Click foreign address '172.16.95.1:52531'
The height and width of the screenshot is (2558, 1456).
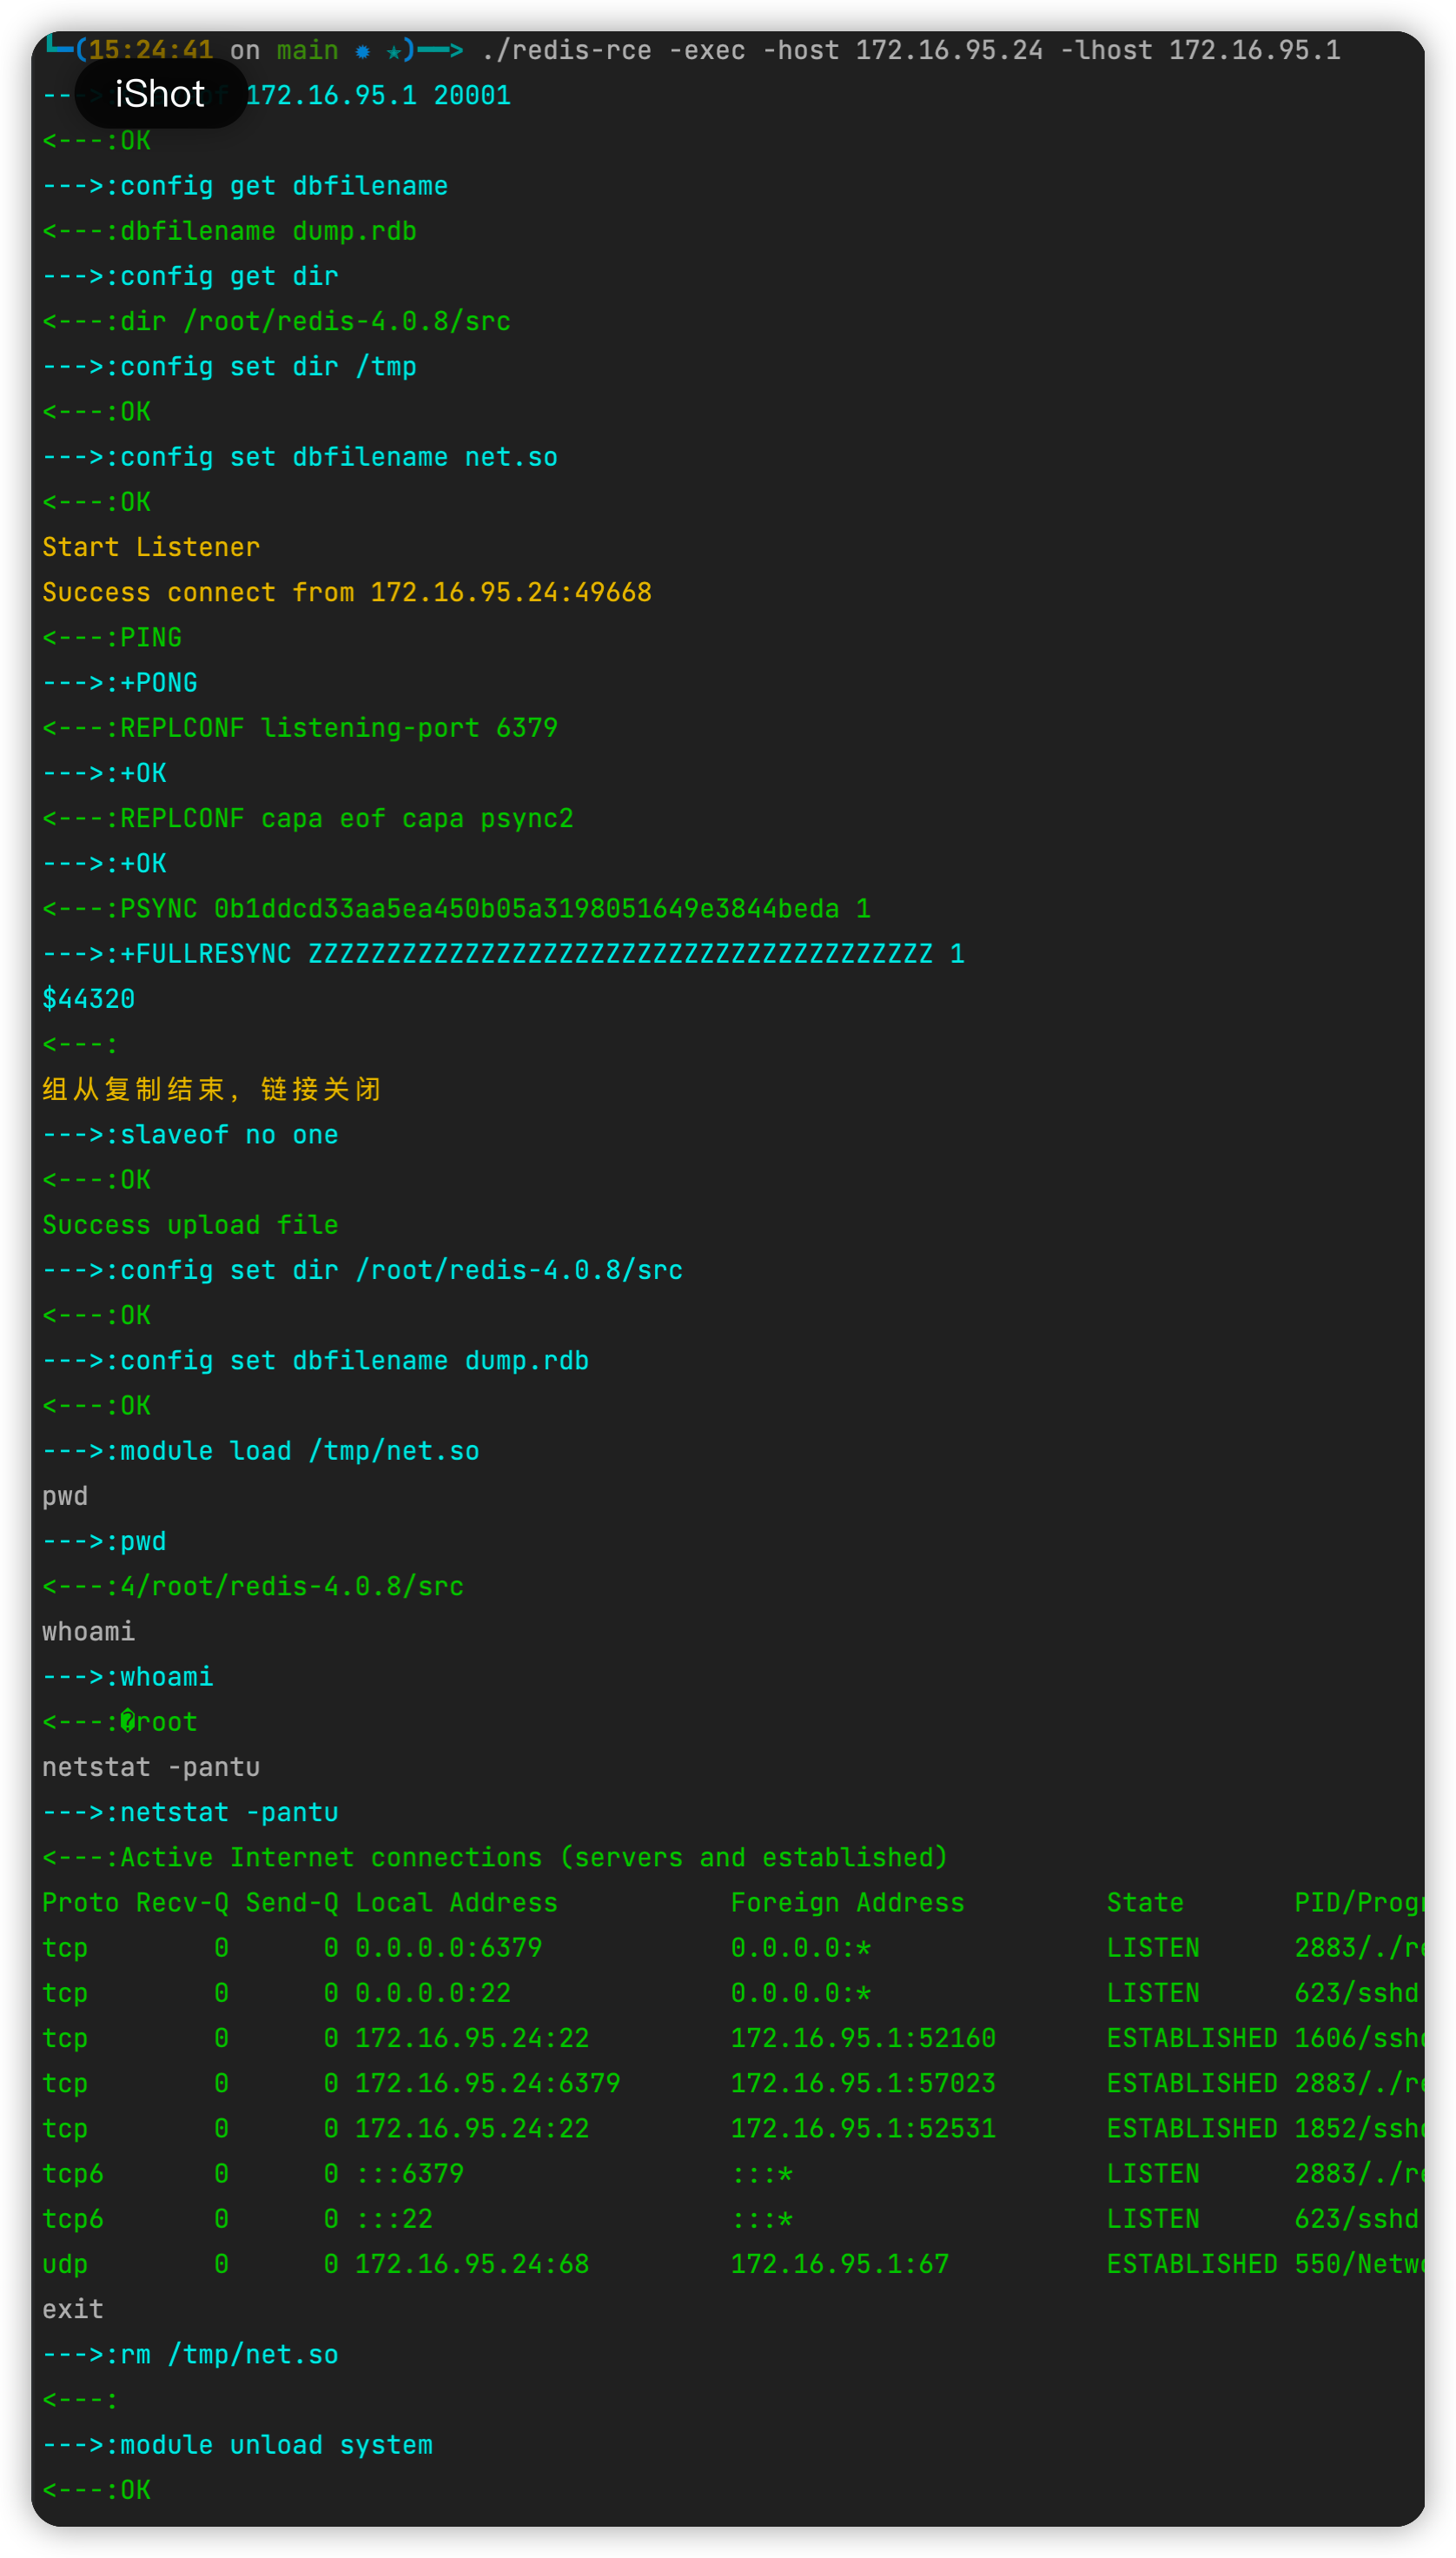click(x=863, y=2127)
